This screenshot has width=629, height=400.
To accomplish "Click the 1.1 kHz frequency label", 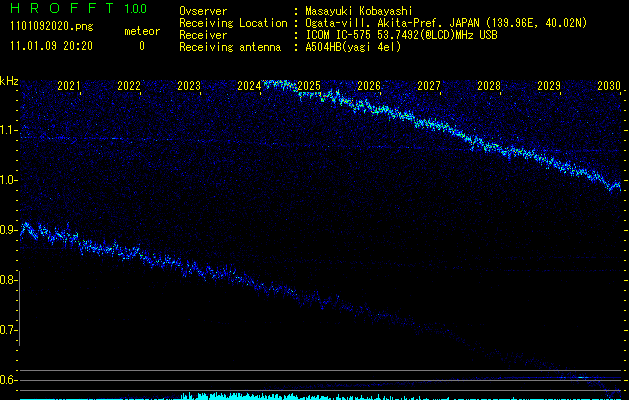I will click(x=8, y=130).
